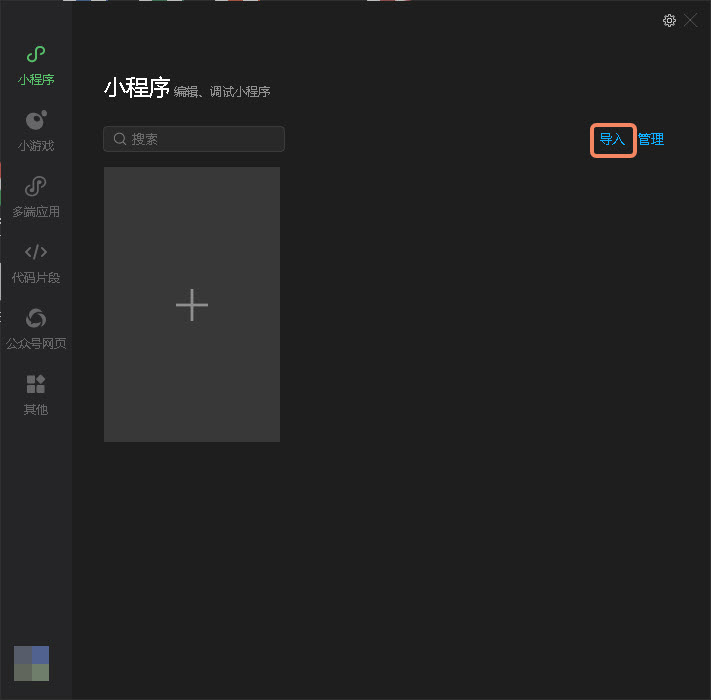Click the plus sign to create project

coord(192,305)
